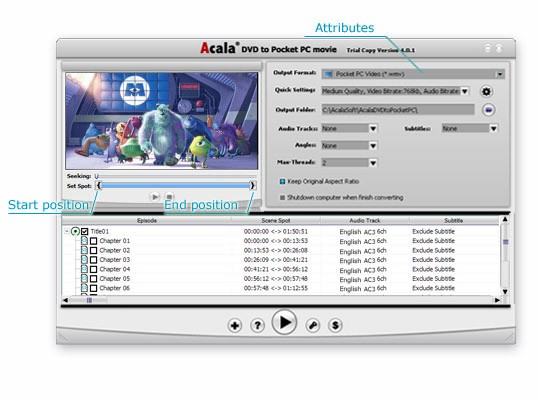540x400 pixels.
Task: Click Chapter 05 English AC3 6ch audio
Action: coord(363,279)
